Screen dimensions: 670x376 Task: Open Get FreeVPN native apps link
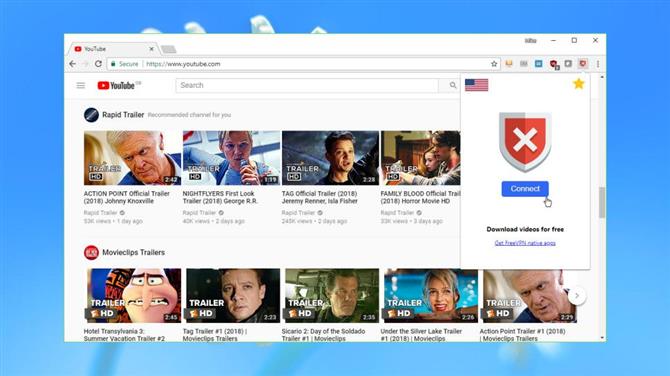(525, 243)
